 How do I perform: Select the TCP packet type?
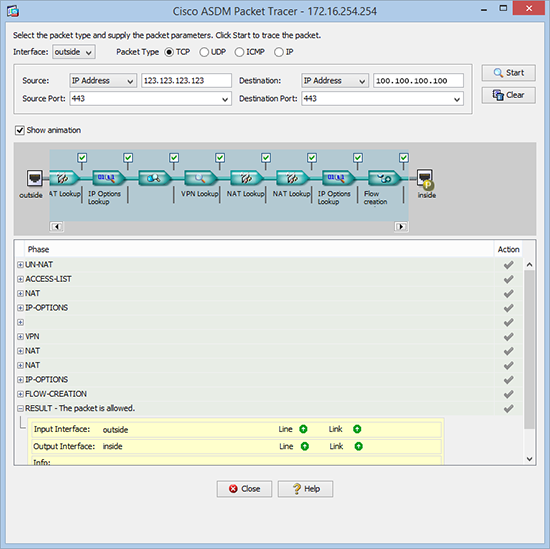(x=169, y=52)
